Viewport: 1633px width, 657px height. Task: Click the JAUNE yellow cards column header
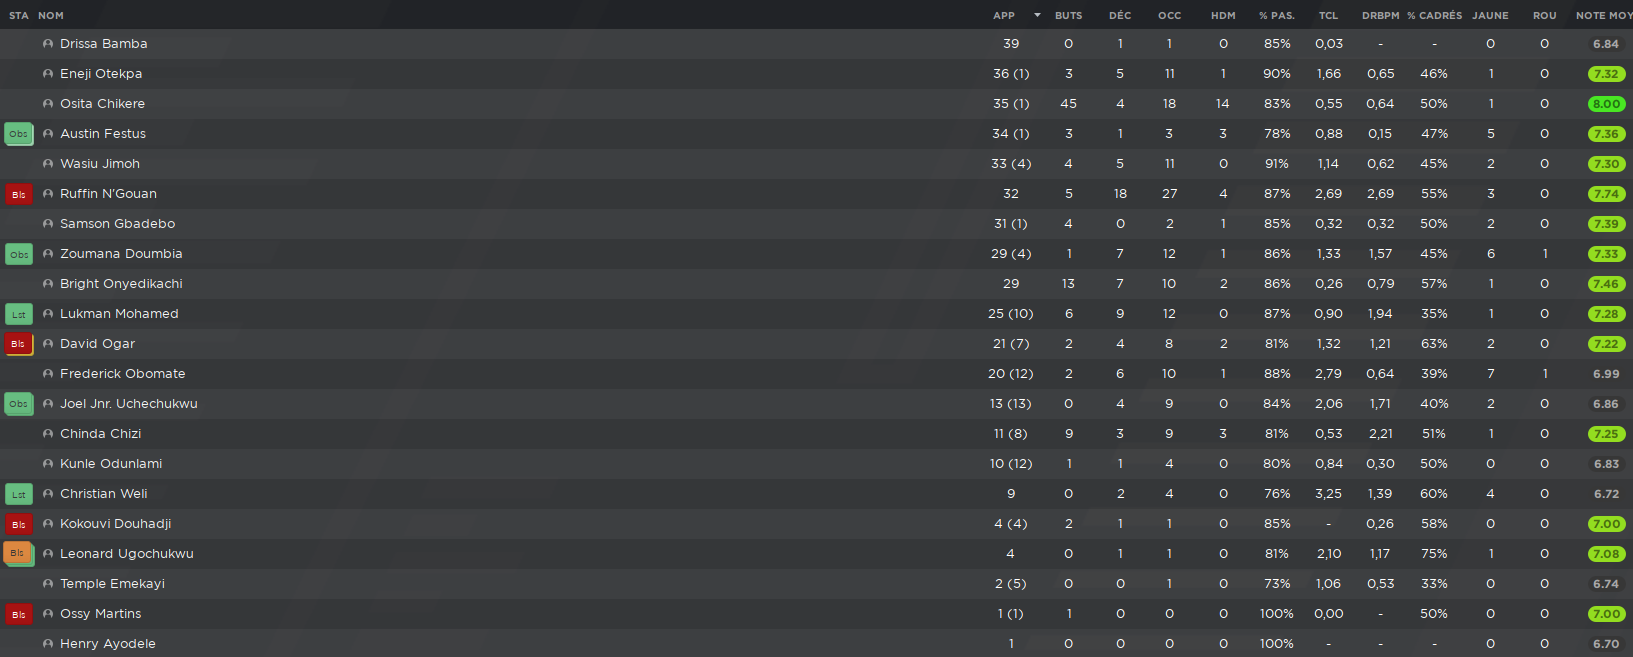(1490, 15)
